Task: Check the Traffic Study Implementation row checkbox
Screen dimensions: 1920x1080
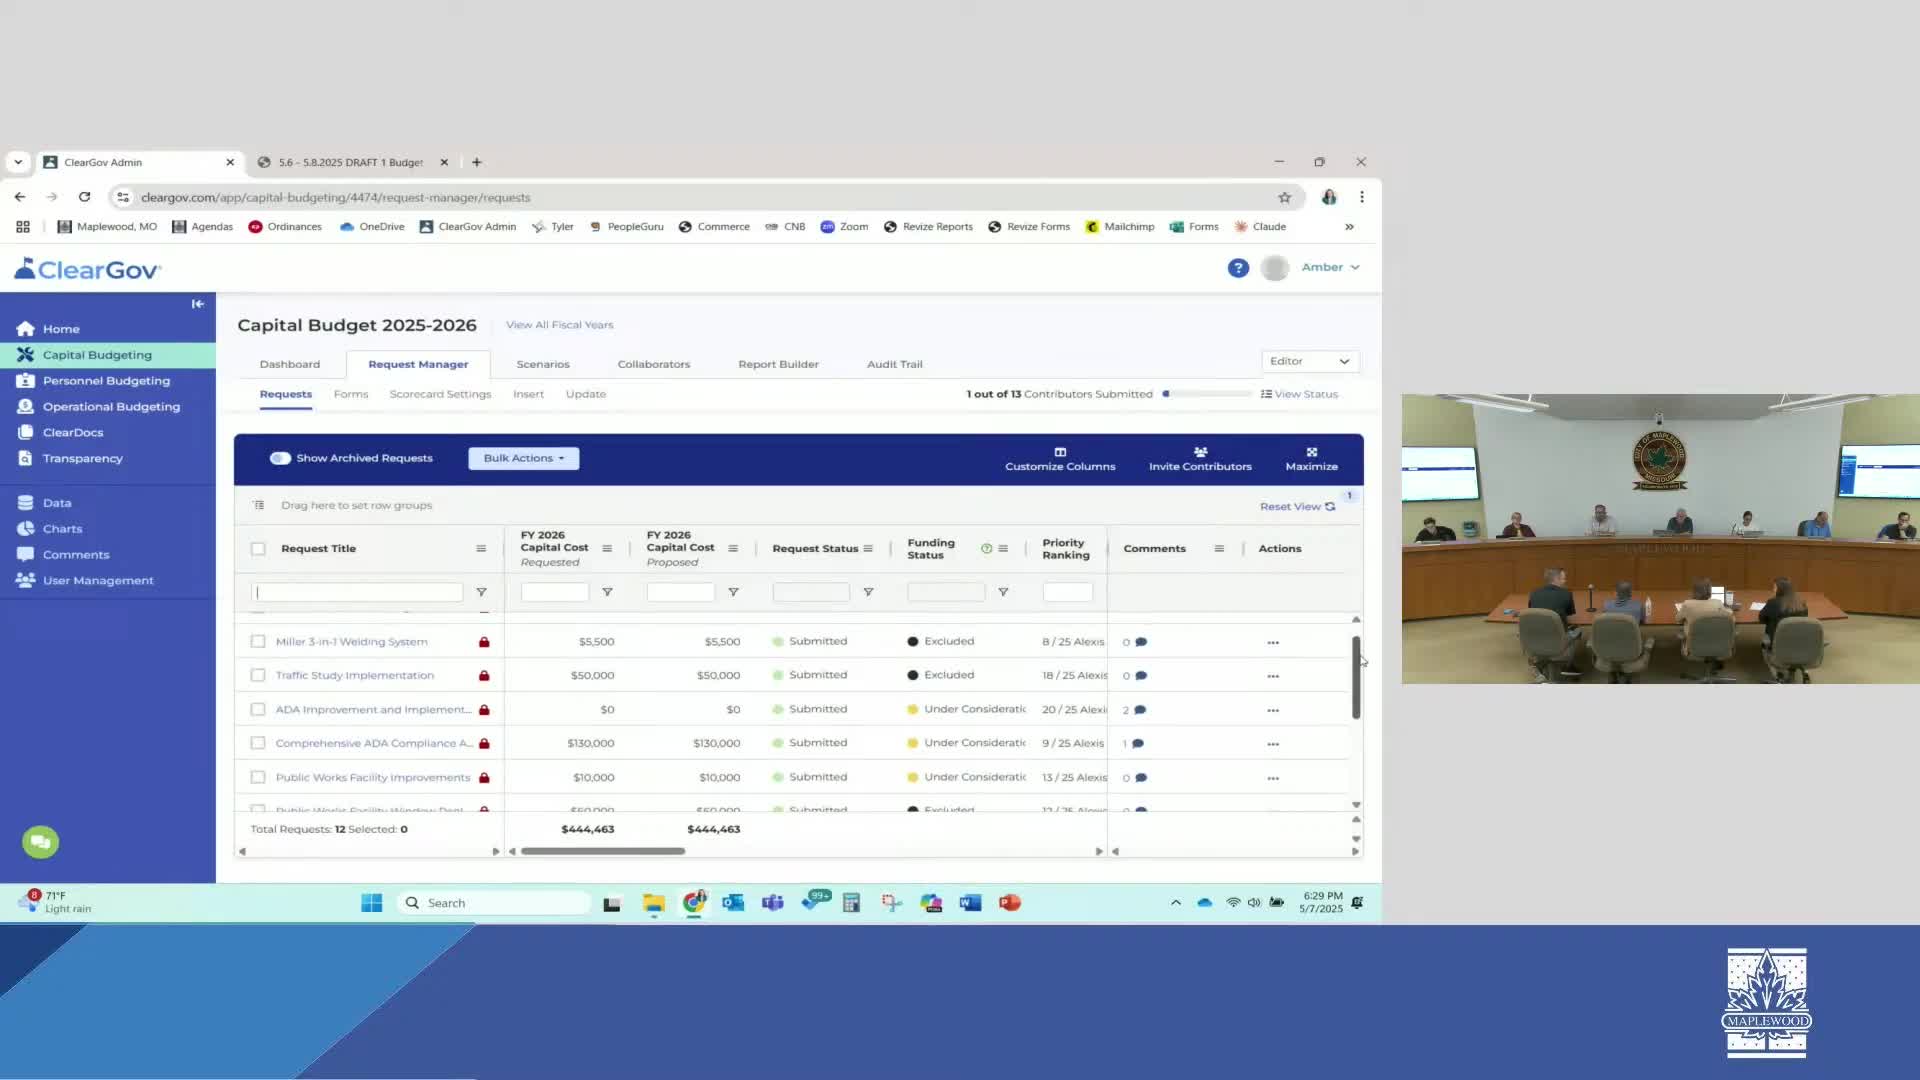Action: (x=258, y=676)
